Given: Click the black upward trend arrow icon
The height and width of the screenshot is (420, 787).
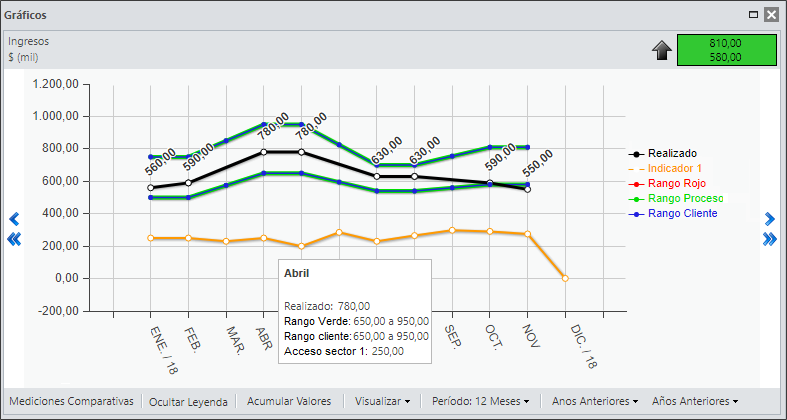Looking at the screenshot, I should (662, 51).
